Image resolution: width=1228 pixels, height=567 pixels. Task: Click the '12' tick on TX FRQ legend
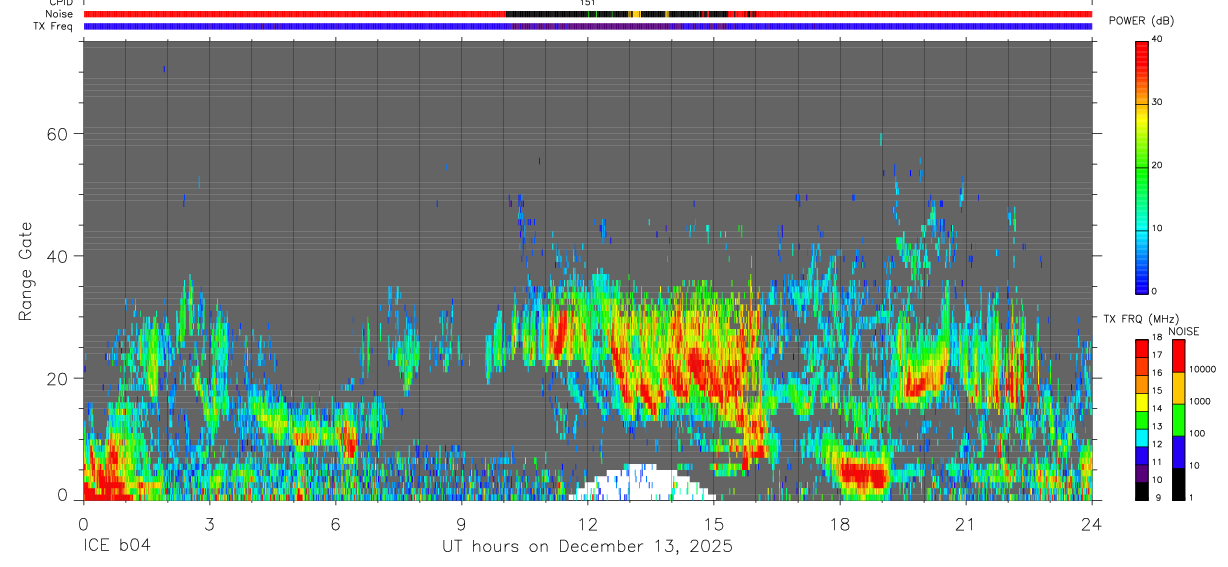coord(1158,444)
